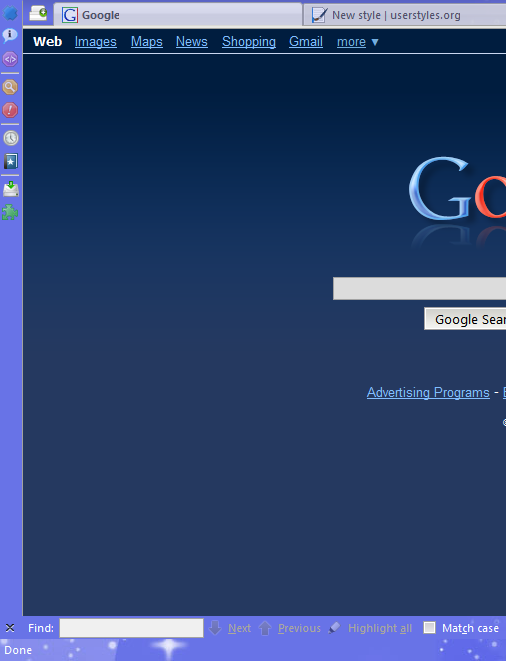Open the downloads icon in sidebar
Viewport: 506px width, 661px height.
[11, 189]
